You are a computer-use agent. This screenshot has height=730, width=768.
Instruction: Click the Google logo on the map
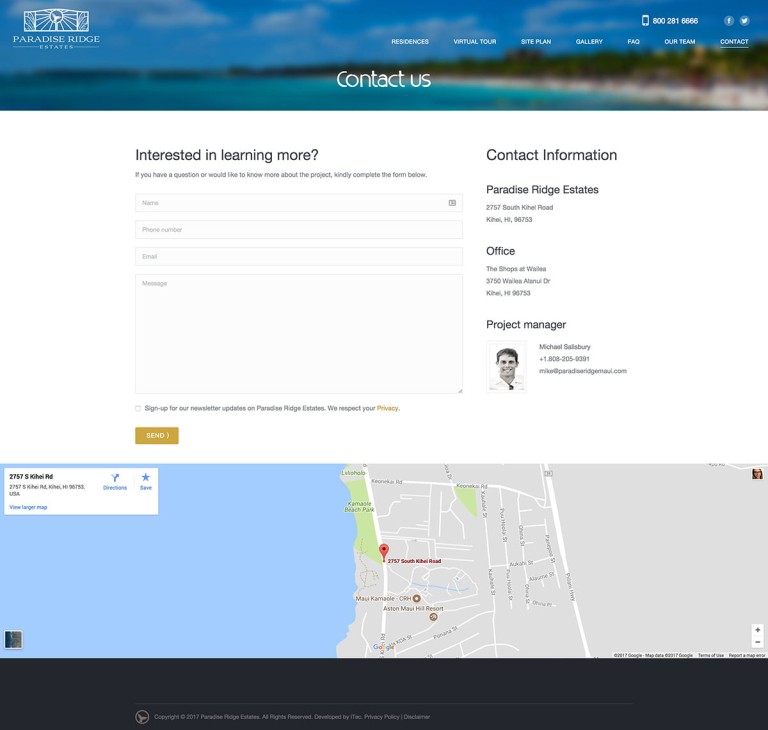pyautogui.click(x=383, y=647)
